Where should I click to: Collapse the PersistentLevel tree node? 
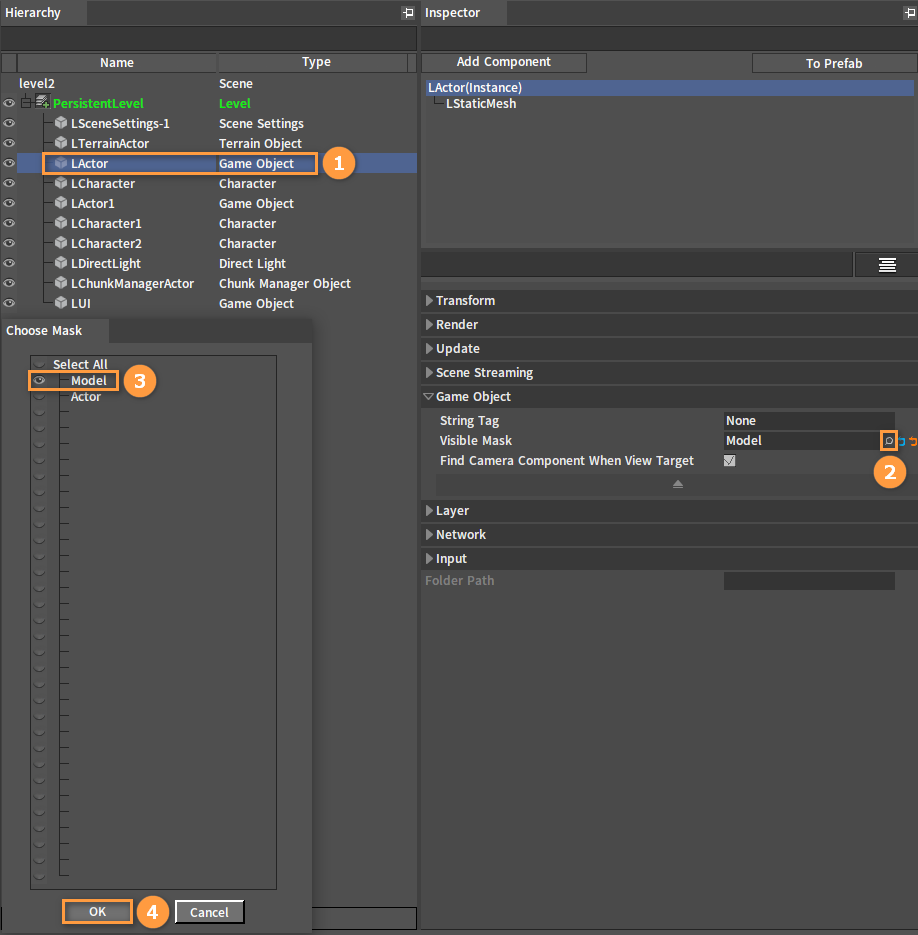pos(26,103)
